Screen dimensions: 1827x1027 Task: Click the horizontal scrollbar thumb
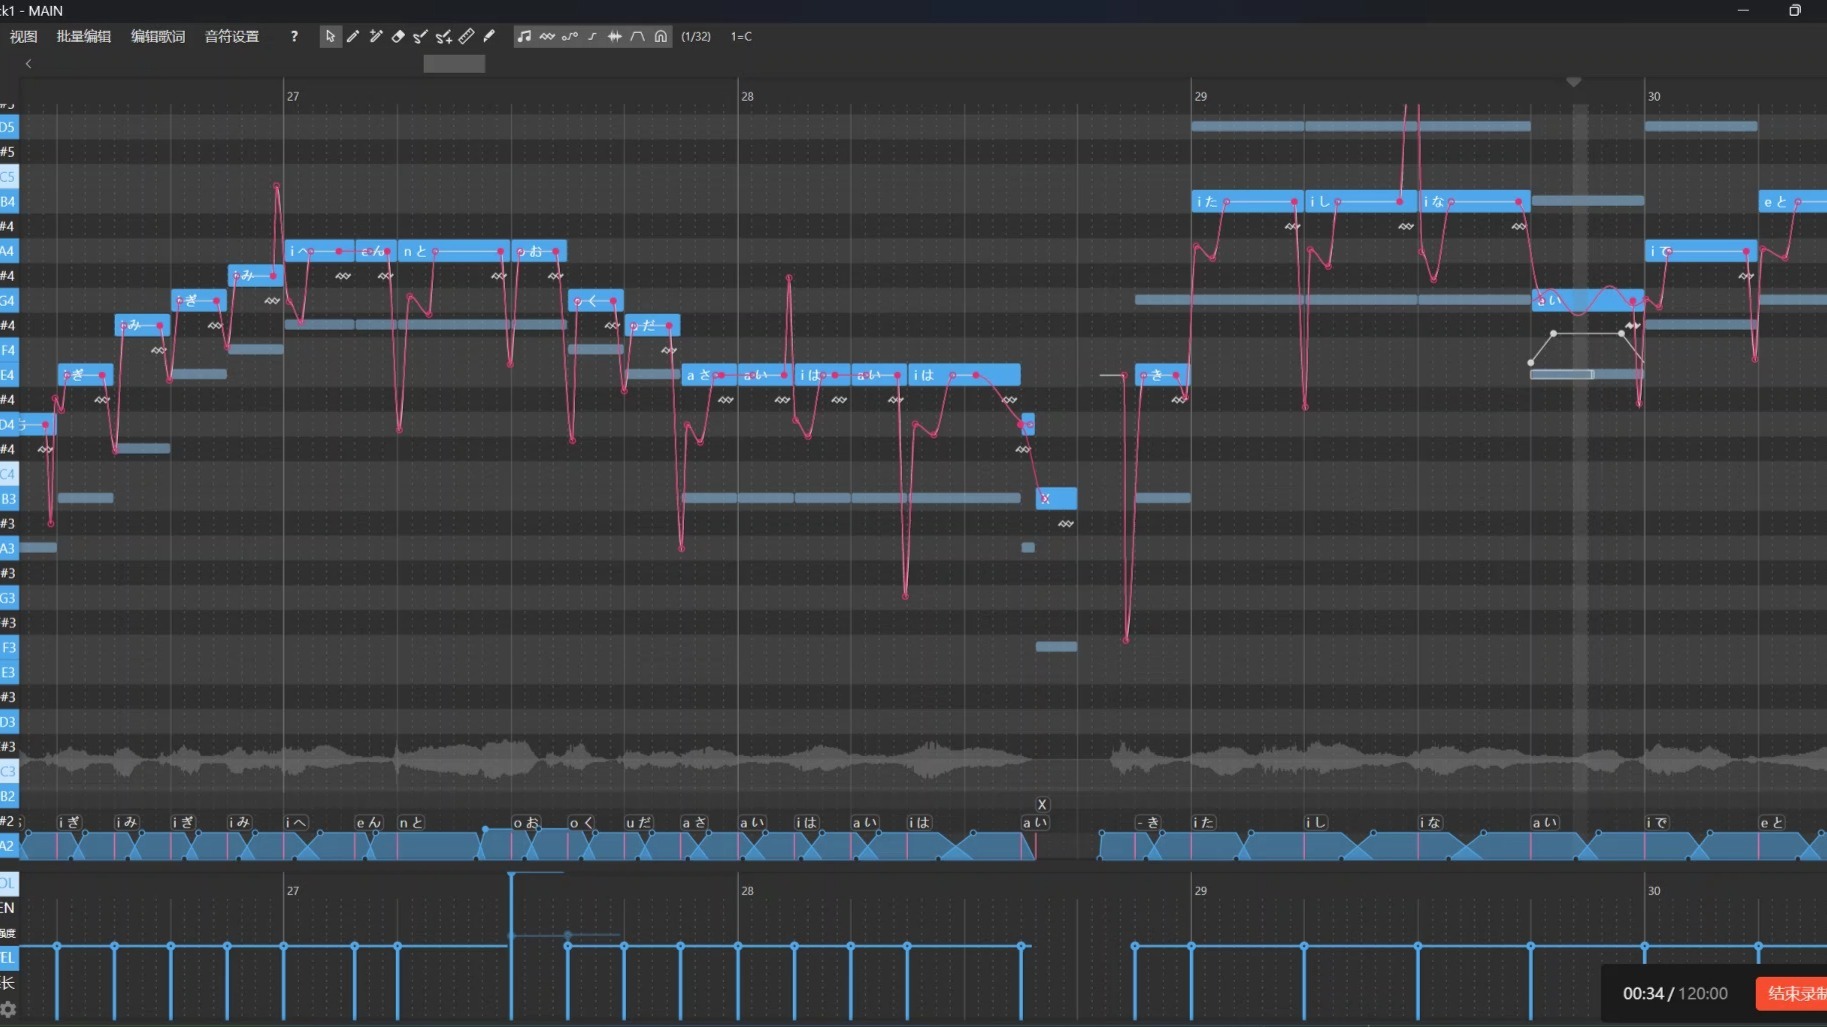[454, 64]
